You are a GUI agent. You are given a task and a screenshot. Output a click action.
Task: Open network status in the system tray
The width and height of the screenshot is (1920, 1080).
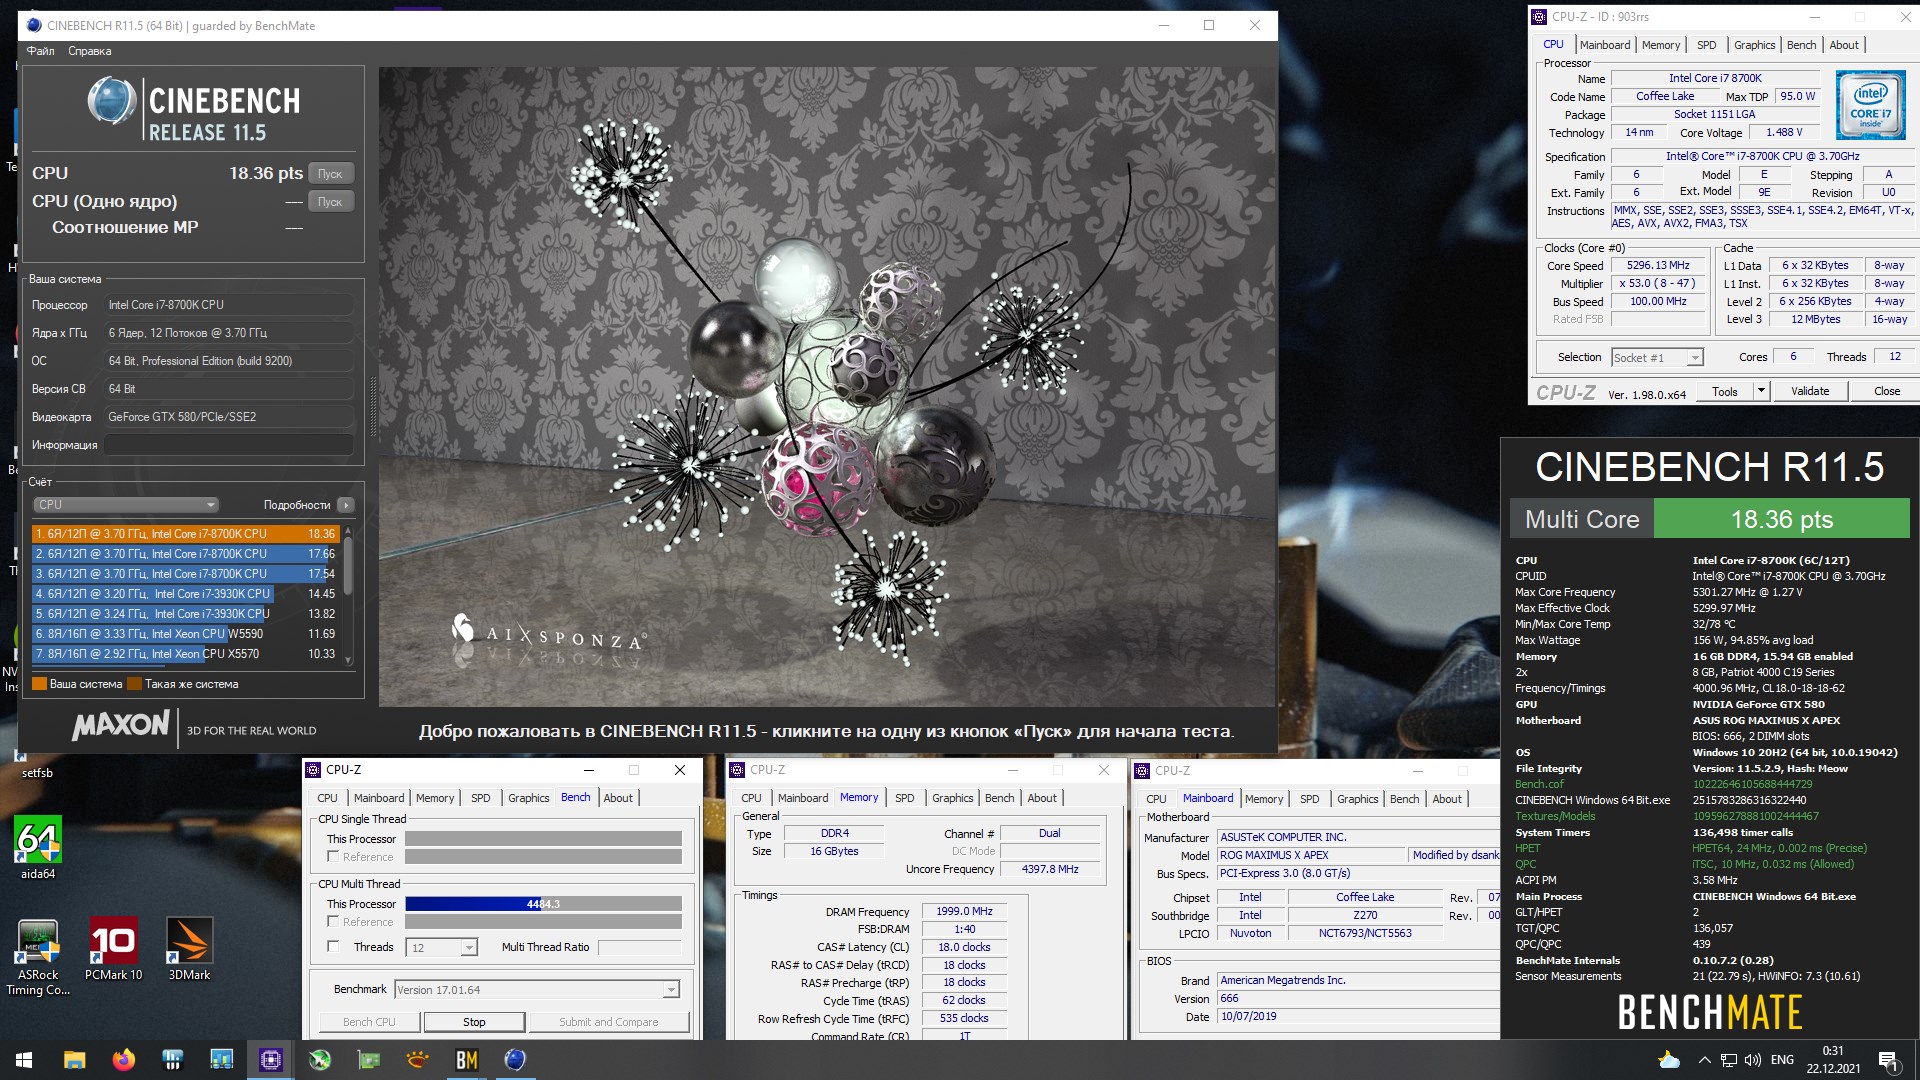coord(1729,1060)
